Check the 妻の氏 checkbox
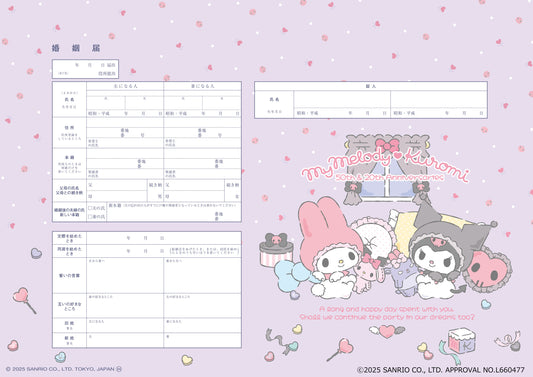Image resolution: width=533 pixels, height=377 pixels. pyautogui.click(x=90, y=217)
